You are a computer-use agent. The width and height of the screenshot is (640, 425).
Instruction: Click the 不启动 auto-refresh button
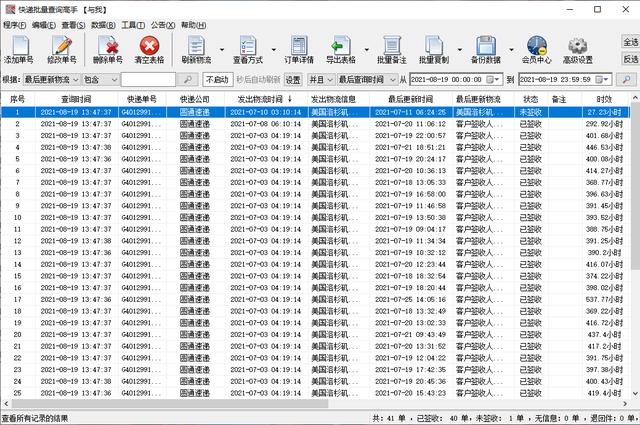[217, 79]
